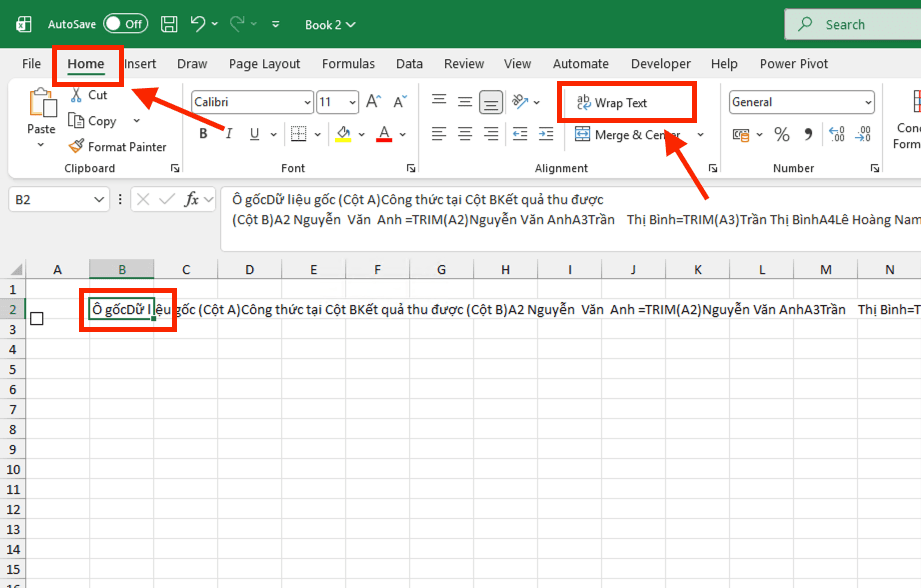Click the Undo arrow icon
Viewport: 921px width, 588px height.
(197, 24)
